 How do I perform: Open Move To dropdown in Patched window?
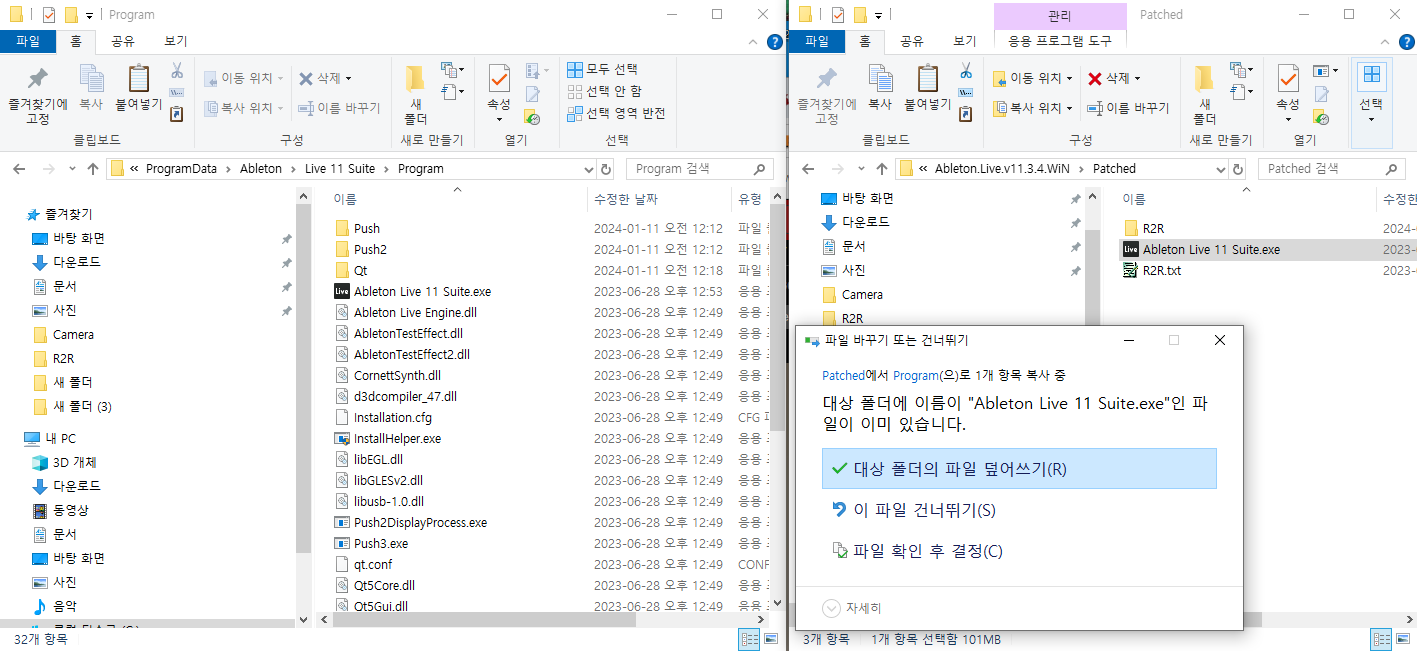pyautogui.click(x=1032, y=78)
